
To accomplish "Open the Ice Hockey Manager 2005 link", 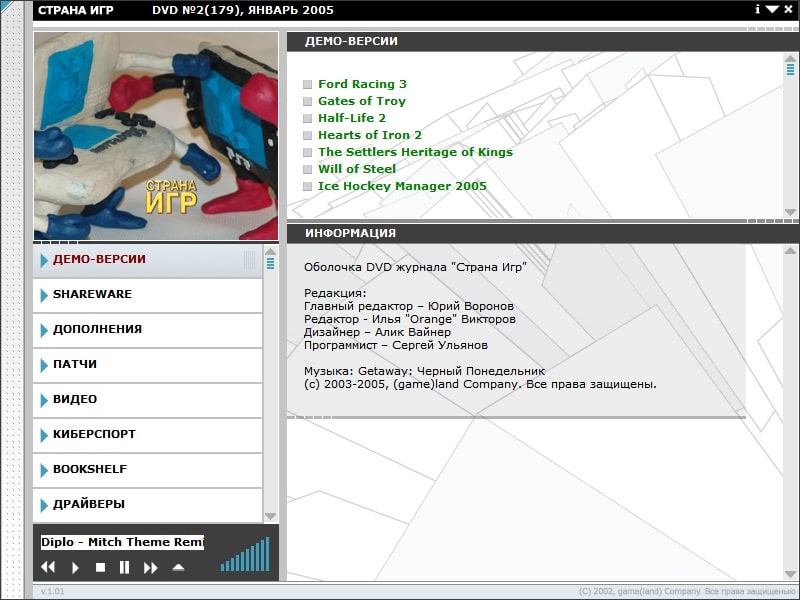I will (x=402, y=186).
